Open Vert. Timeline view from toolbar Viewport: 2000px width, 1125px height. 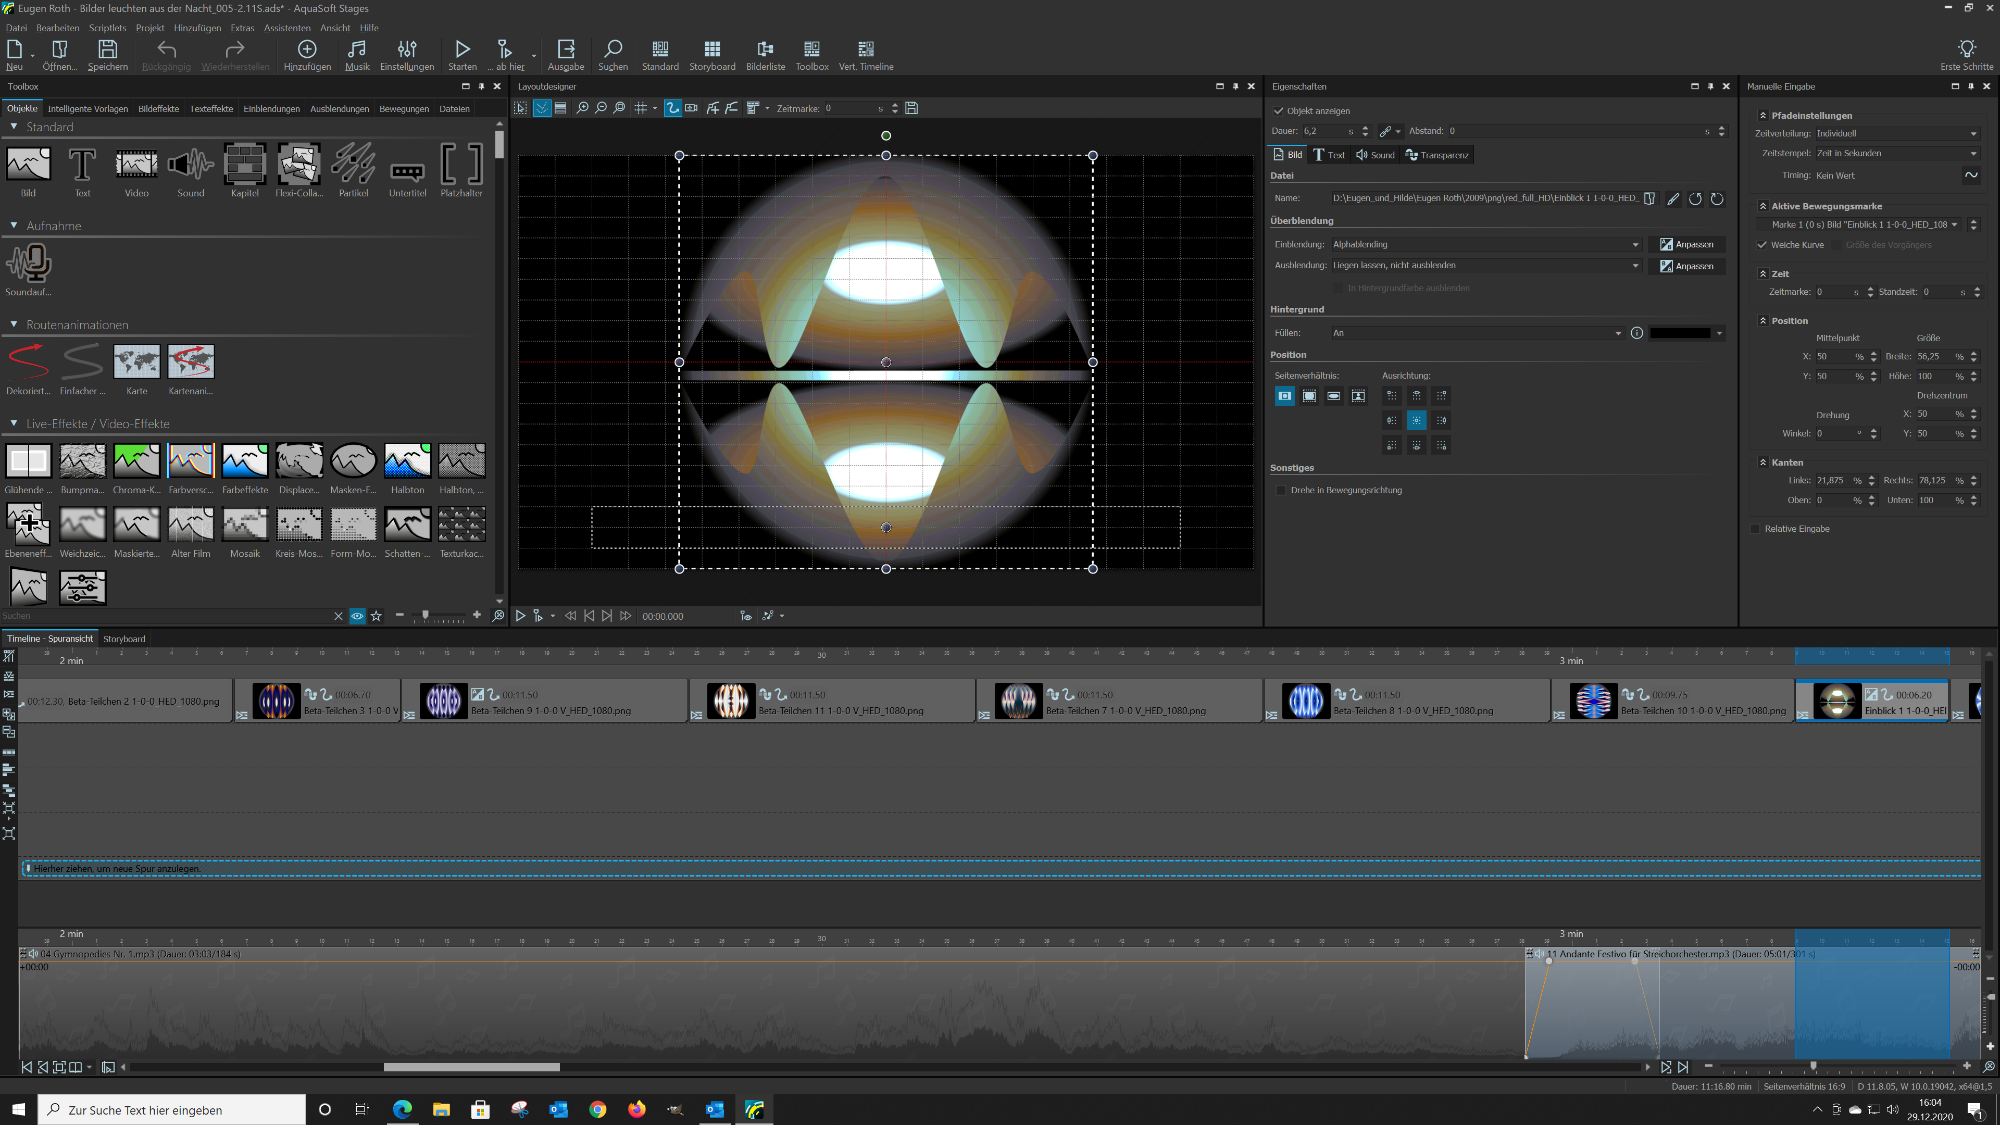point(866,55)
